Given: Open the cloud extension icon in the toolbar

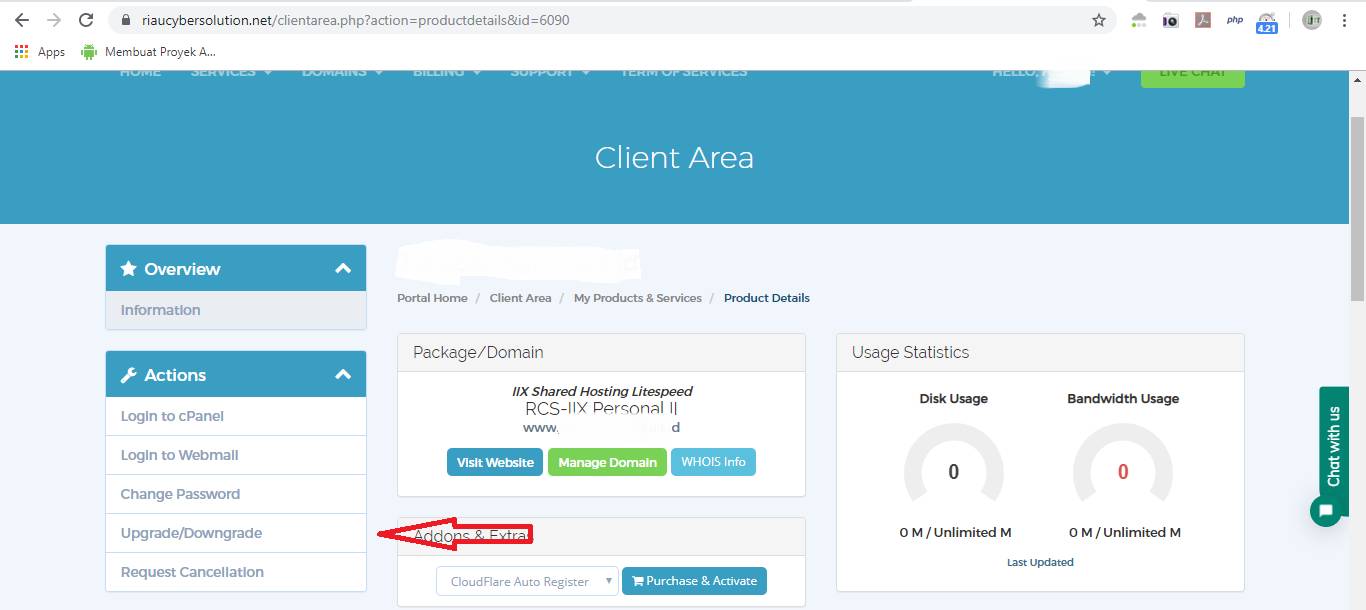Looking at the screenshot, I should 1139,20.
